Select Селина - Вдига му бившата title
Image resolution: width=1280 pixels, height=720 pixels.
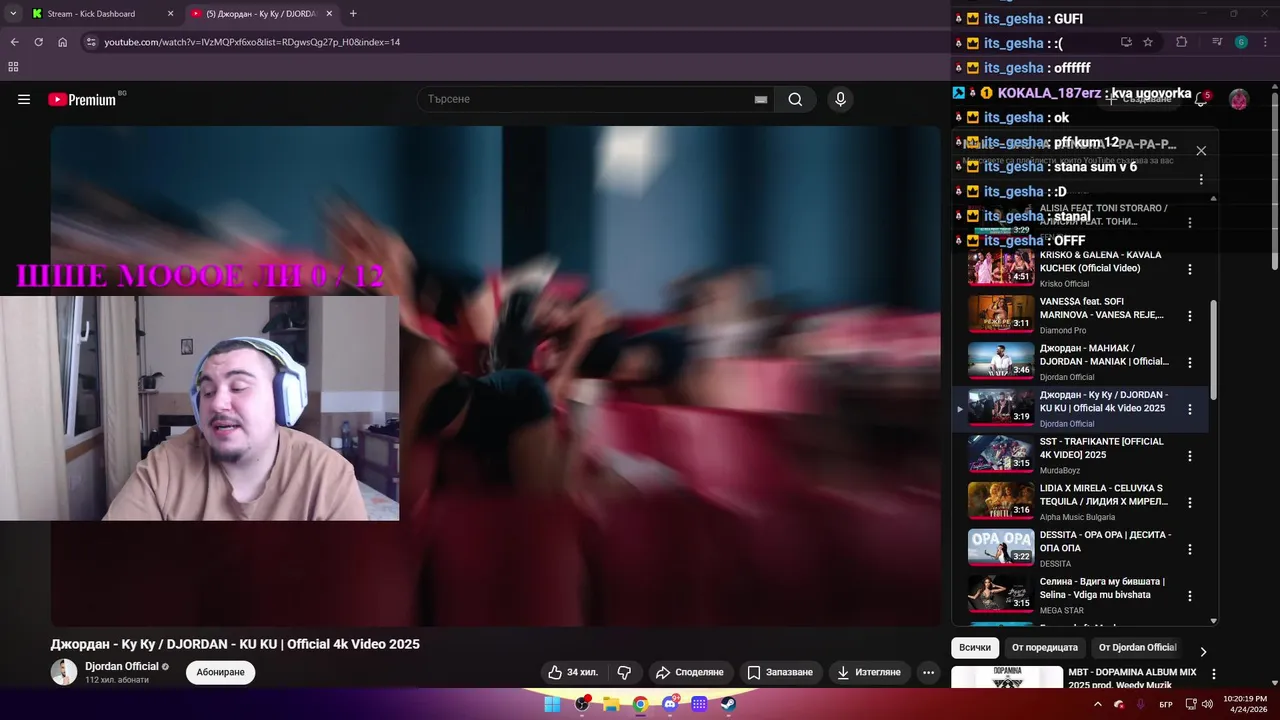click(x=1102, y=588)
